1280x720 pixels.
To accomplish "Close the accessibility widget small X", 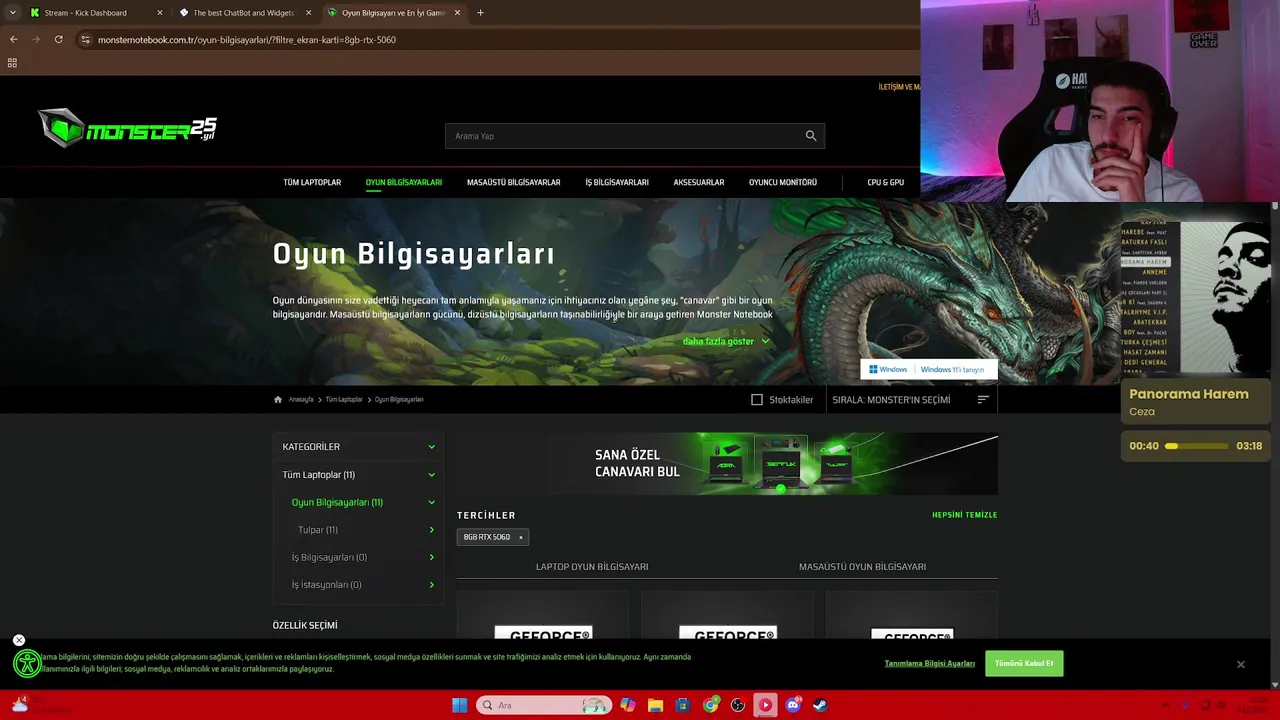I will [19, 640].
